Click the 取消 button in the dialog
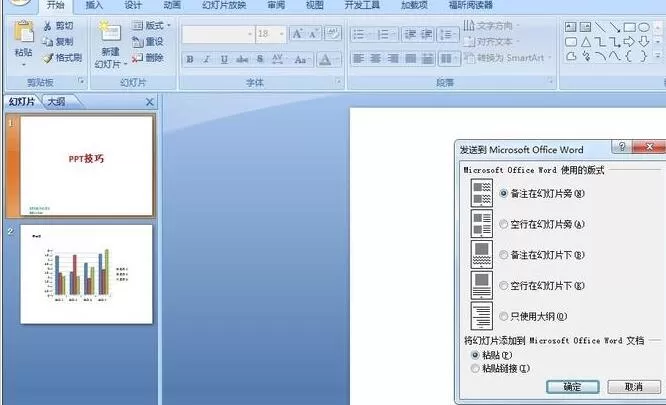Image resolution: width=666 pixels, height=405 pixels. coord(633,387)
